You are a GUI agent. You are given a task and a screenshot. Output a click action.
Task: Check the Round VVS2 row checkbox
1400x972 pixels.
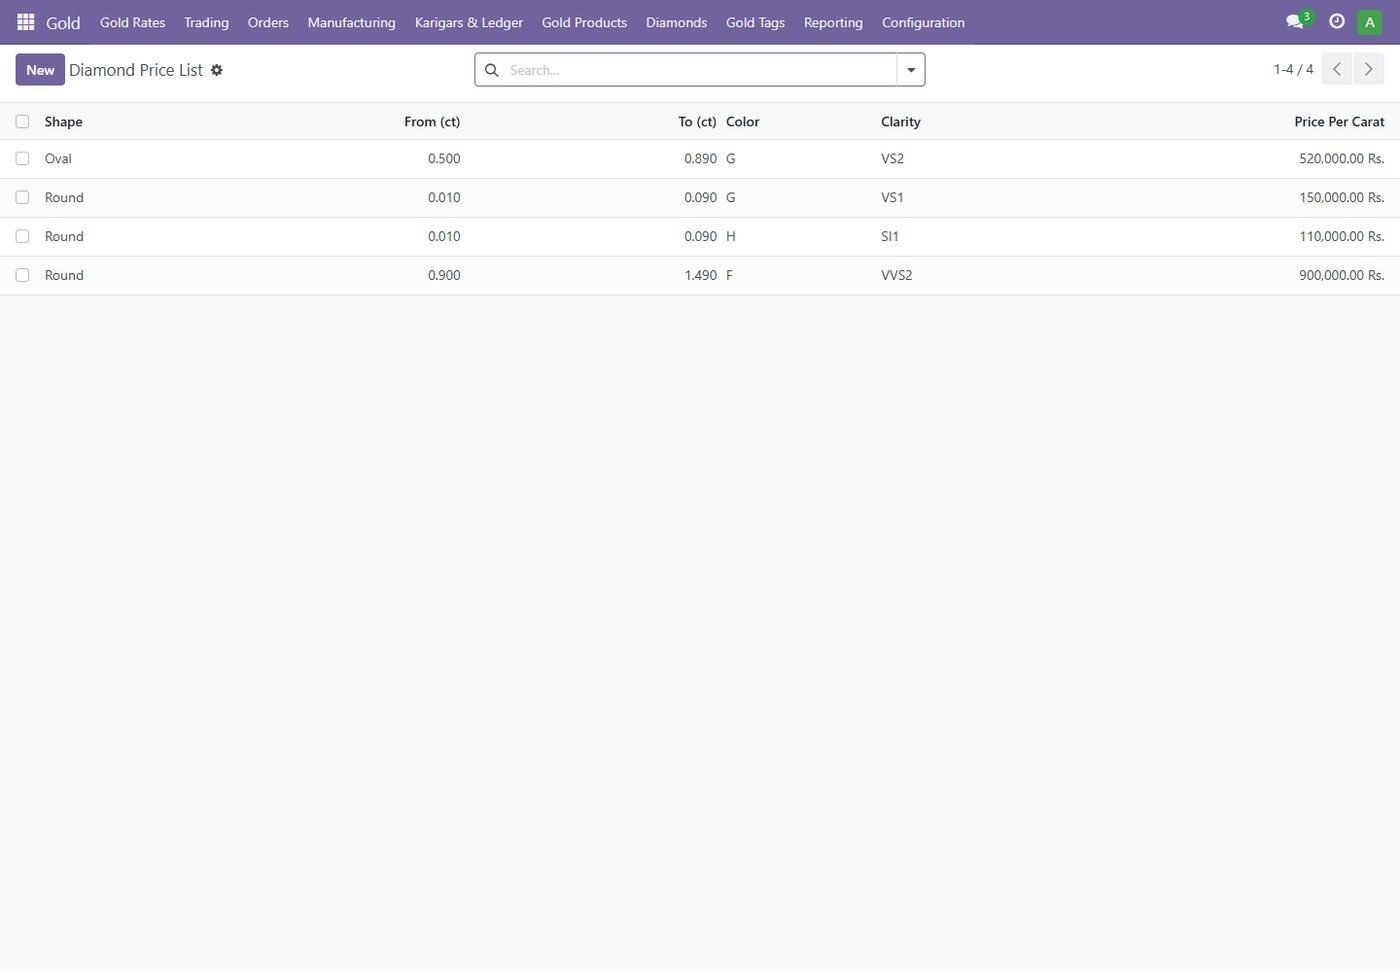22,275
